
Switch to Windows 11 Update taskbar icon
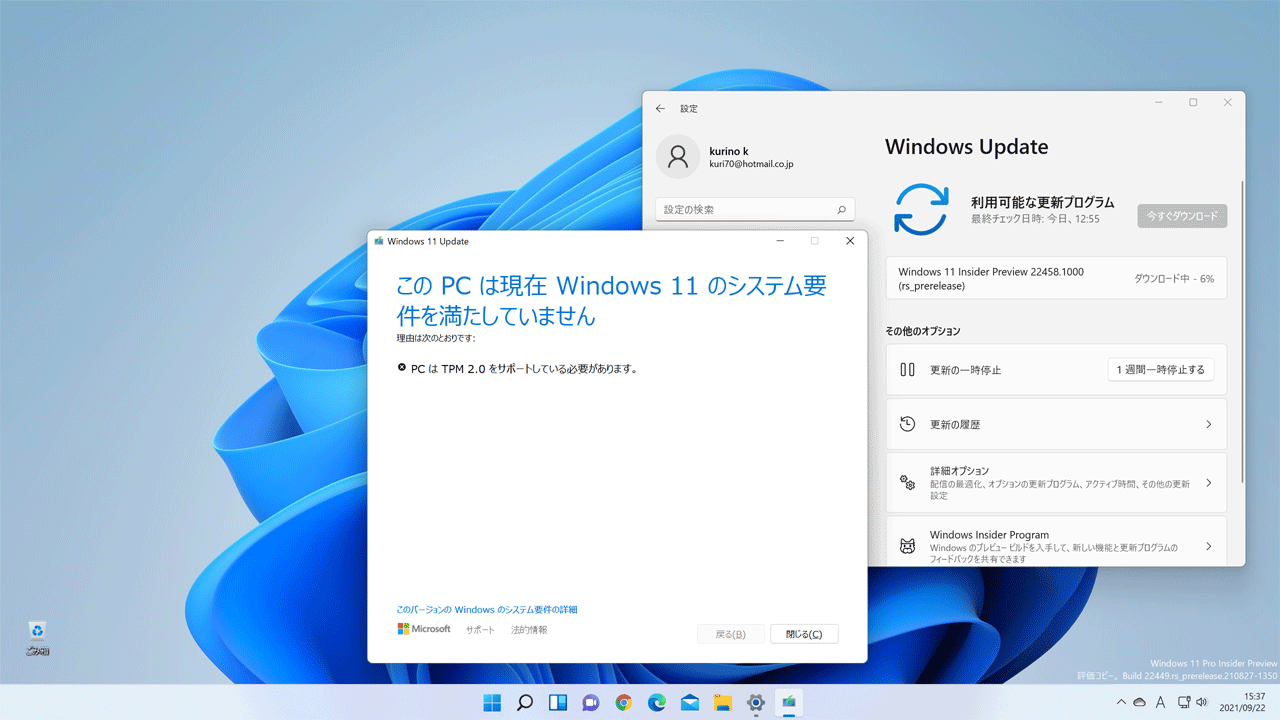pyautogui.click(x=789, y=703)
